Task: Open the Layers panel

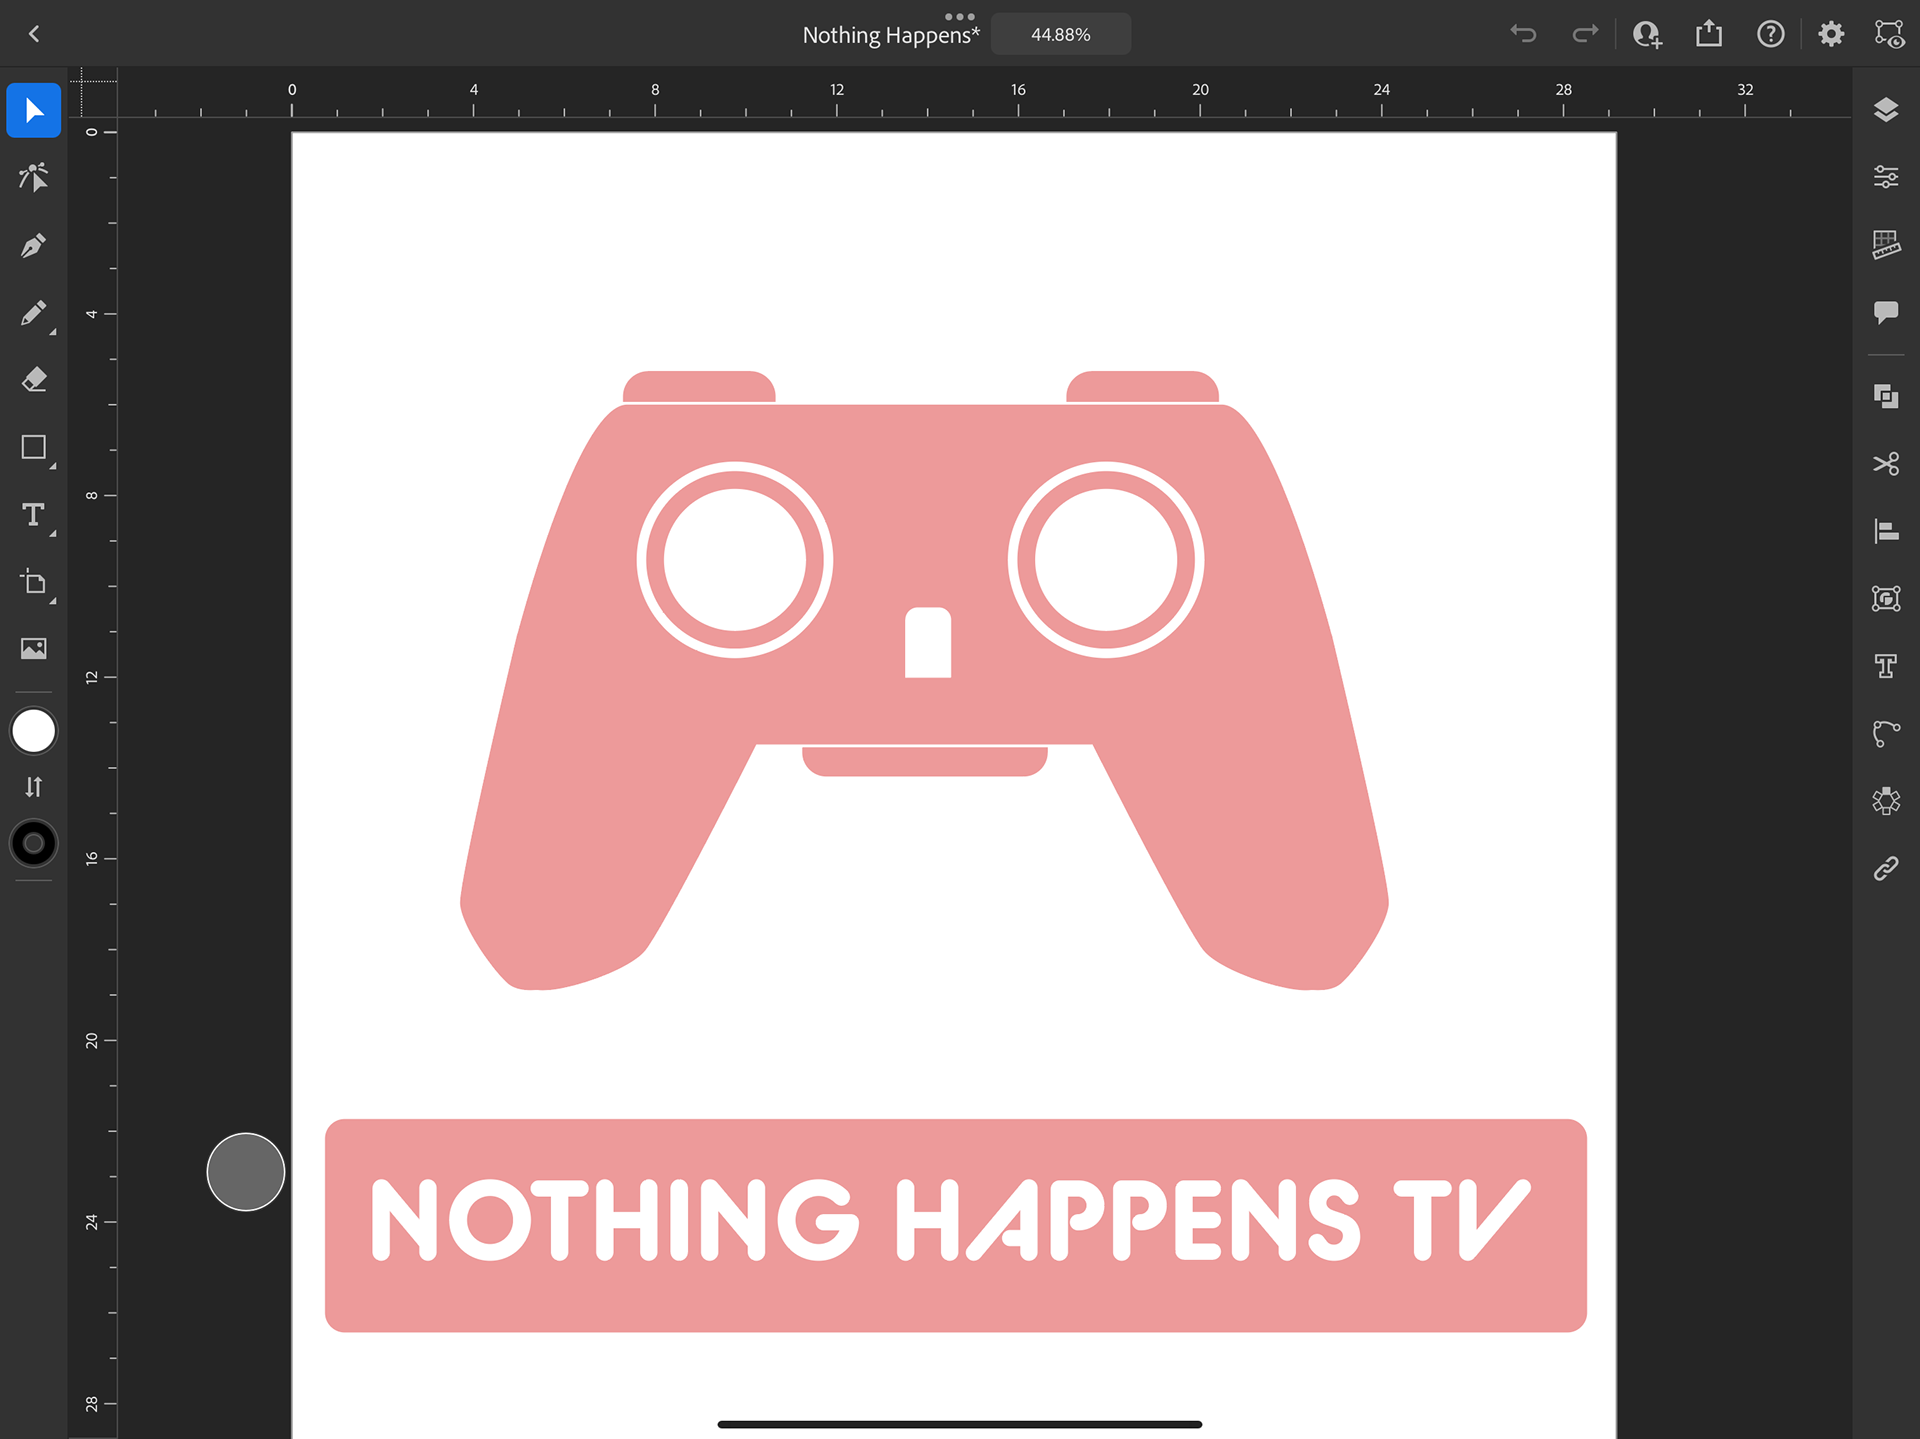Action: [x=1886, y=110]
